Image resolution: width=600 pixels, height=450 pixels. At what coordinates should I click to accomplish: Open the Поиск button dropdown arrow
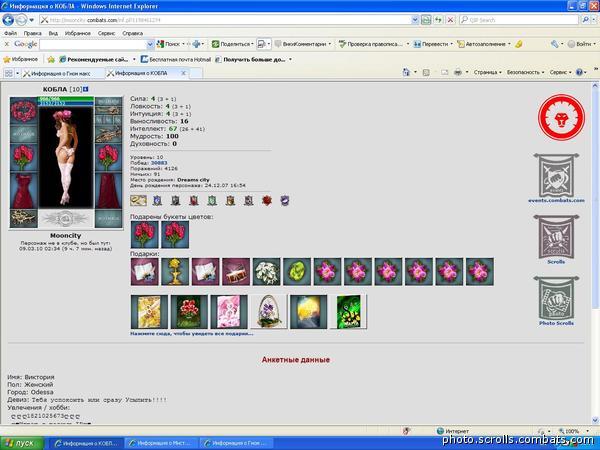coord(183,44)
